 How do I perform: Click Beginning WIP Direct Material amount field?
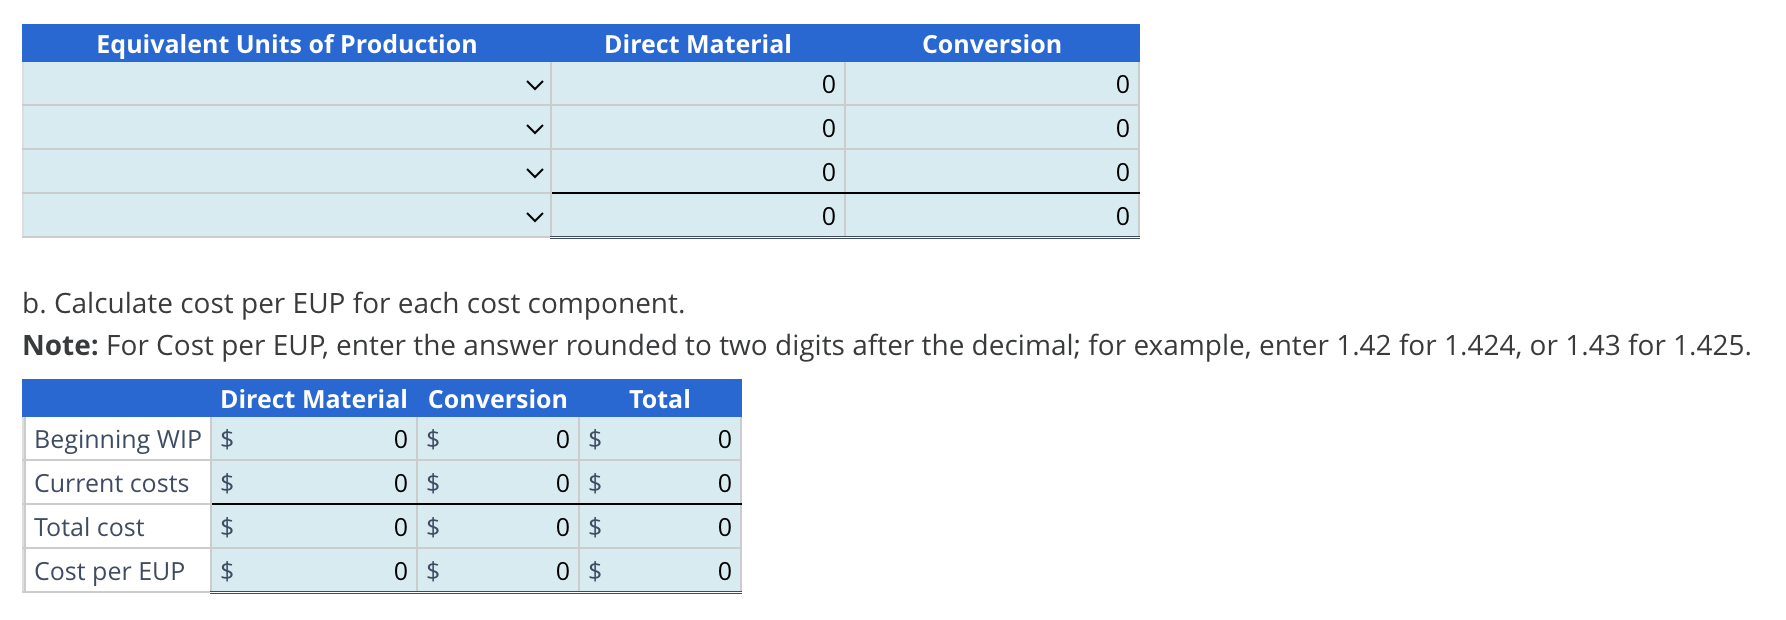pyautogui.click(x=320, y=438)
